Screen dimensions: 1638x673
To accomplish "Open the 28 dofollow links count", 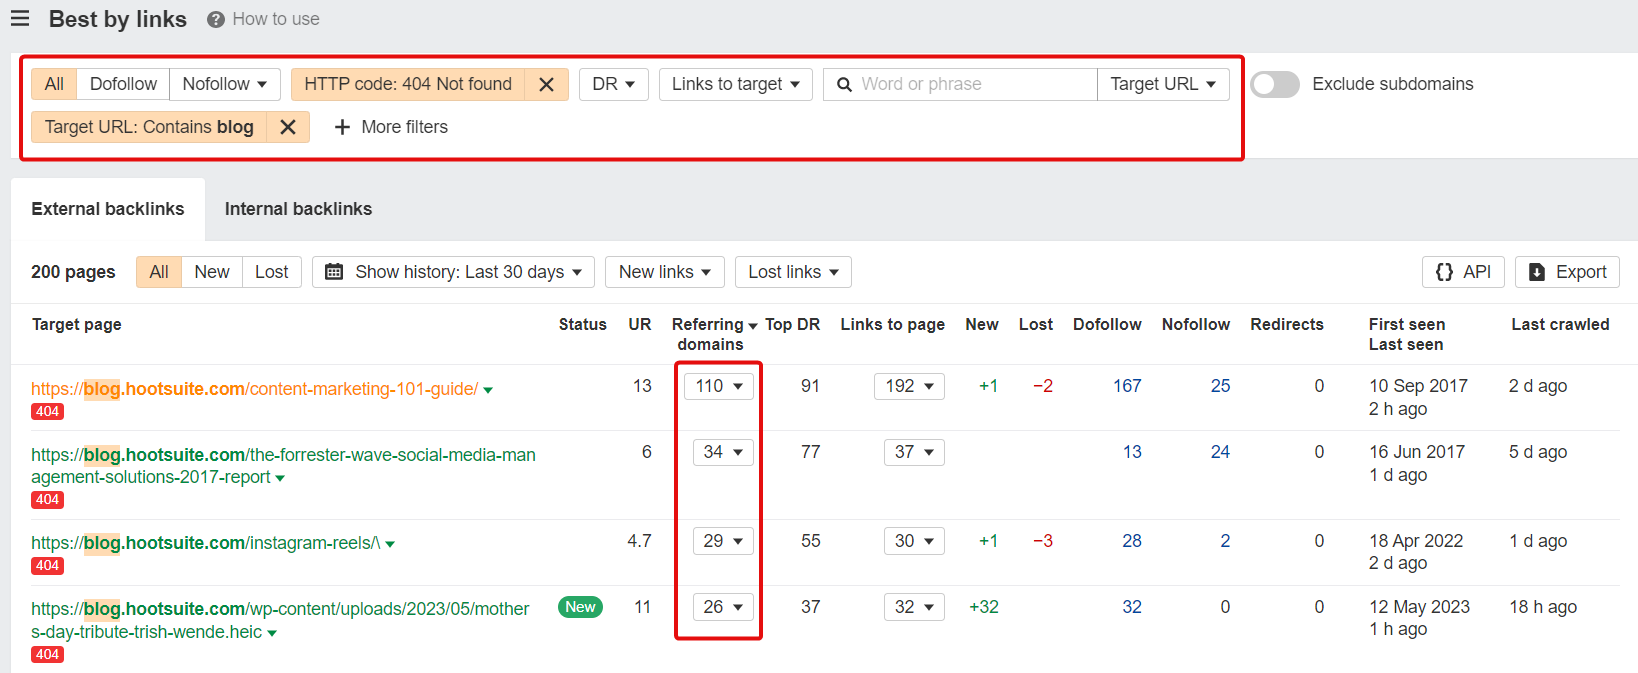I will click(x=1132, y=541).
